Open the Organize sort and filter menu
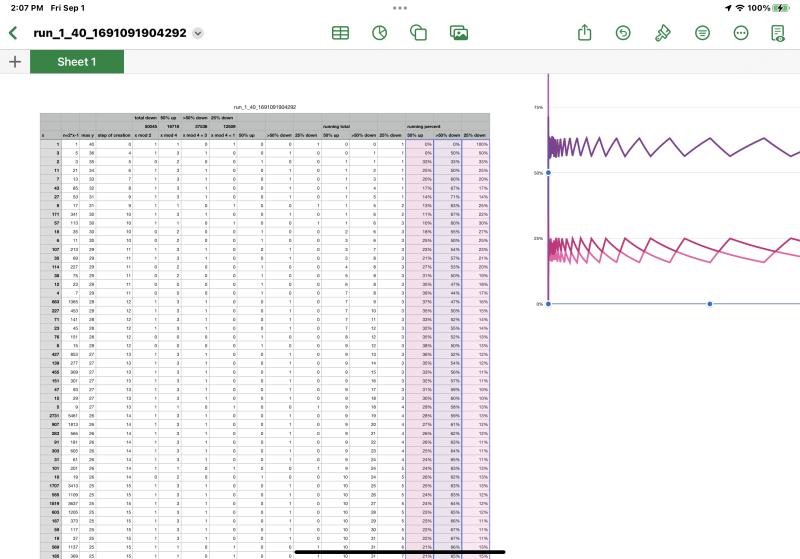This screenshot has height=559, width=800. [702, 33]
